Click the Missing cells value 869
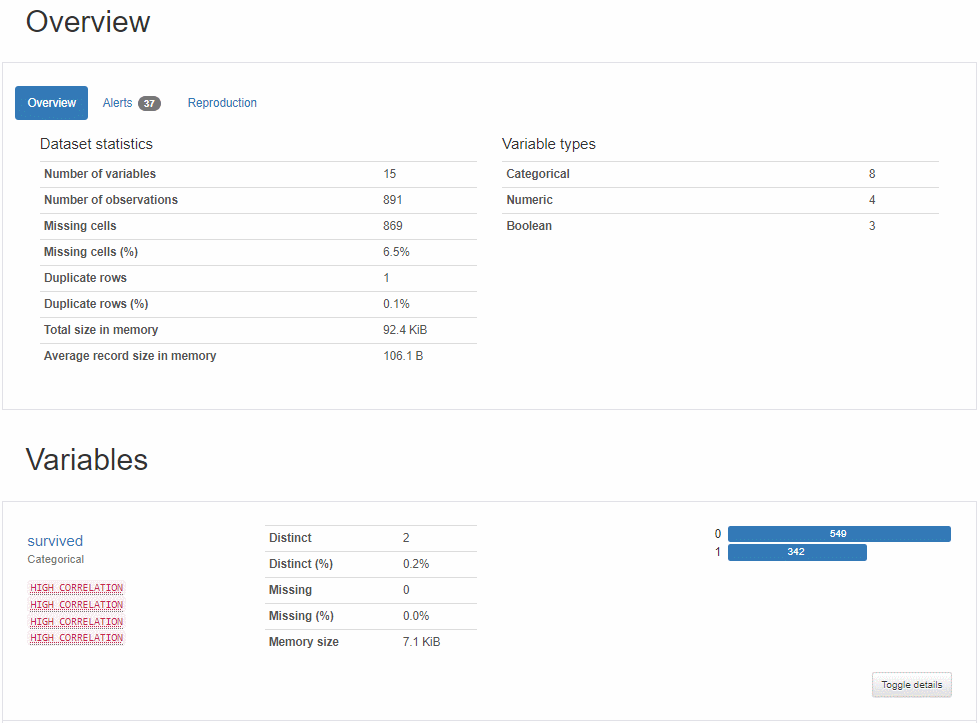980x723 pixels. tap(392, 226)
